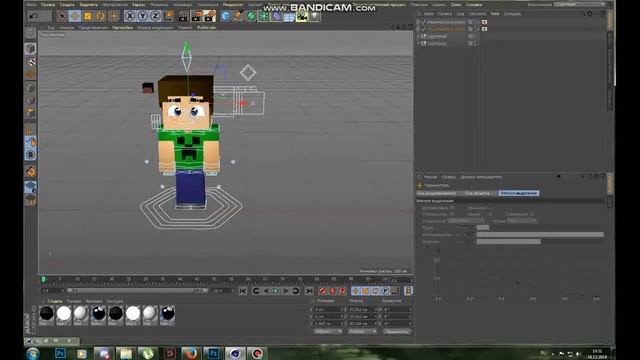Toggle Z axis lock
The height and width of the screenshot is (360, 640).
pos(156,16)
